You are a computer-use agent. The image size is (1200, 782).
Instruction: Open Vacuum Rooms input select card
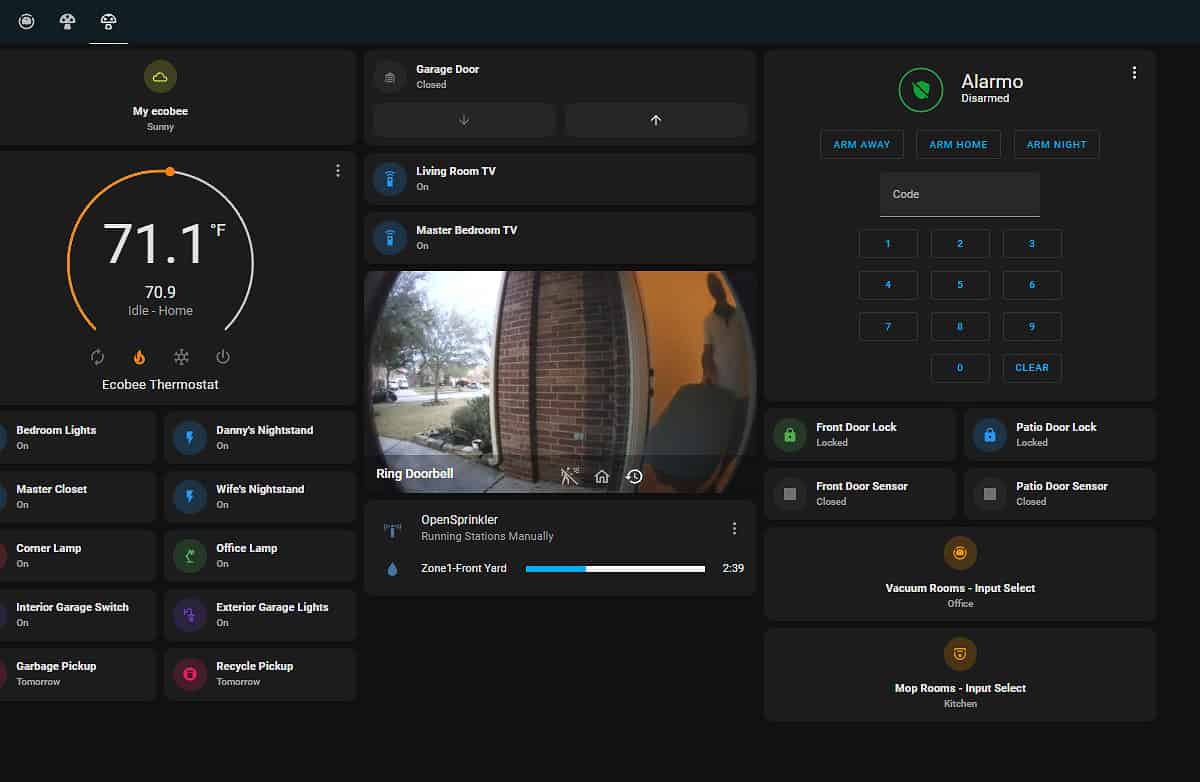click(960, 574)
